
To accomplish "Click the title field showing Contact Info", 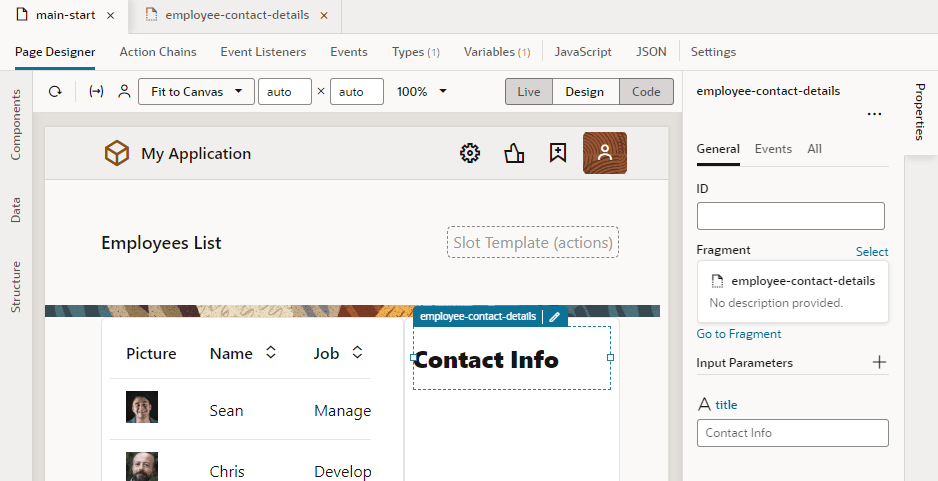I will click(x=793, y=433).
